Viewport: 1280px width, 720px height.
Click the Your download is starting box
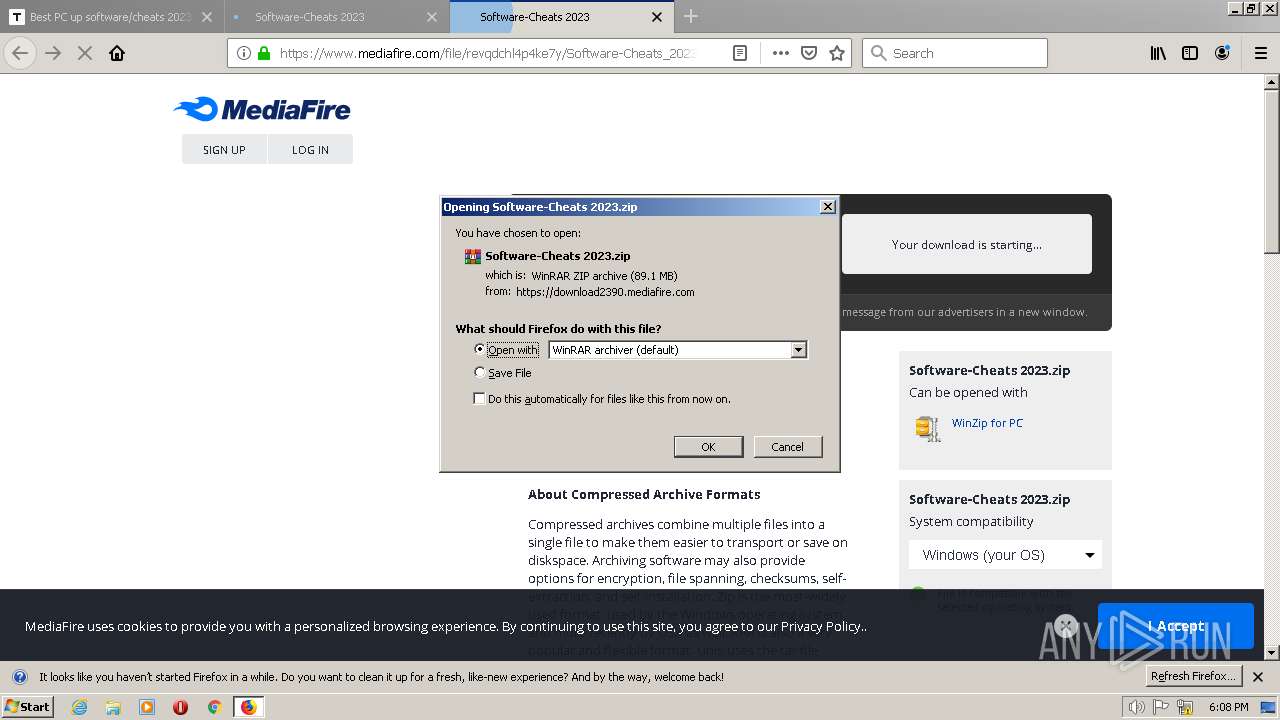(x=966, y=244)
